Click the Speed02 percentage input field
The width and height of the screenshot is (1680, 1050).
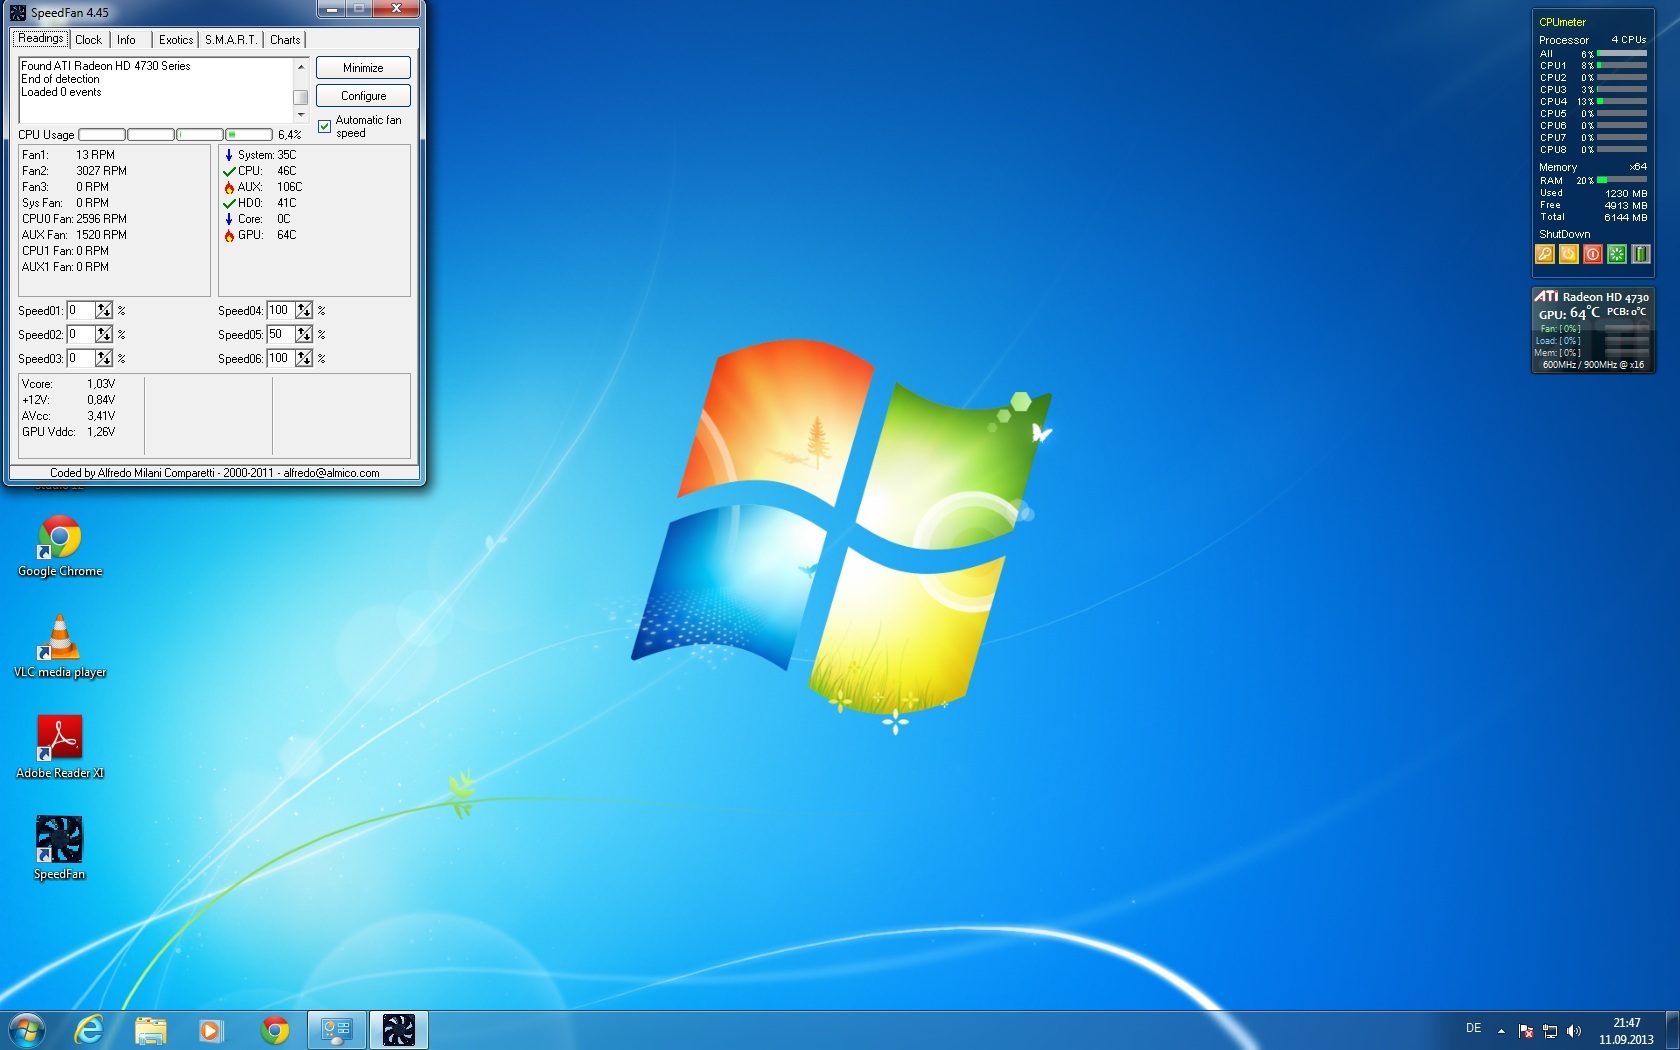(81, 334)
